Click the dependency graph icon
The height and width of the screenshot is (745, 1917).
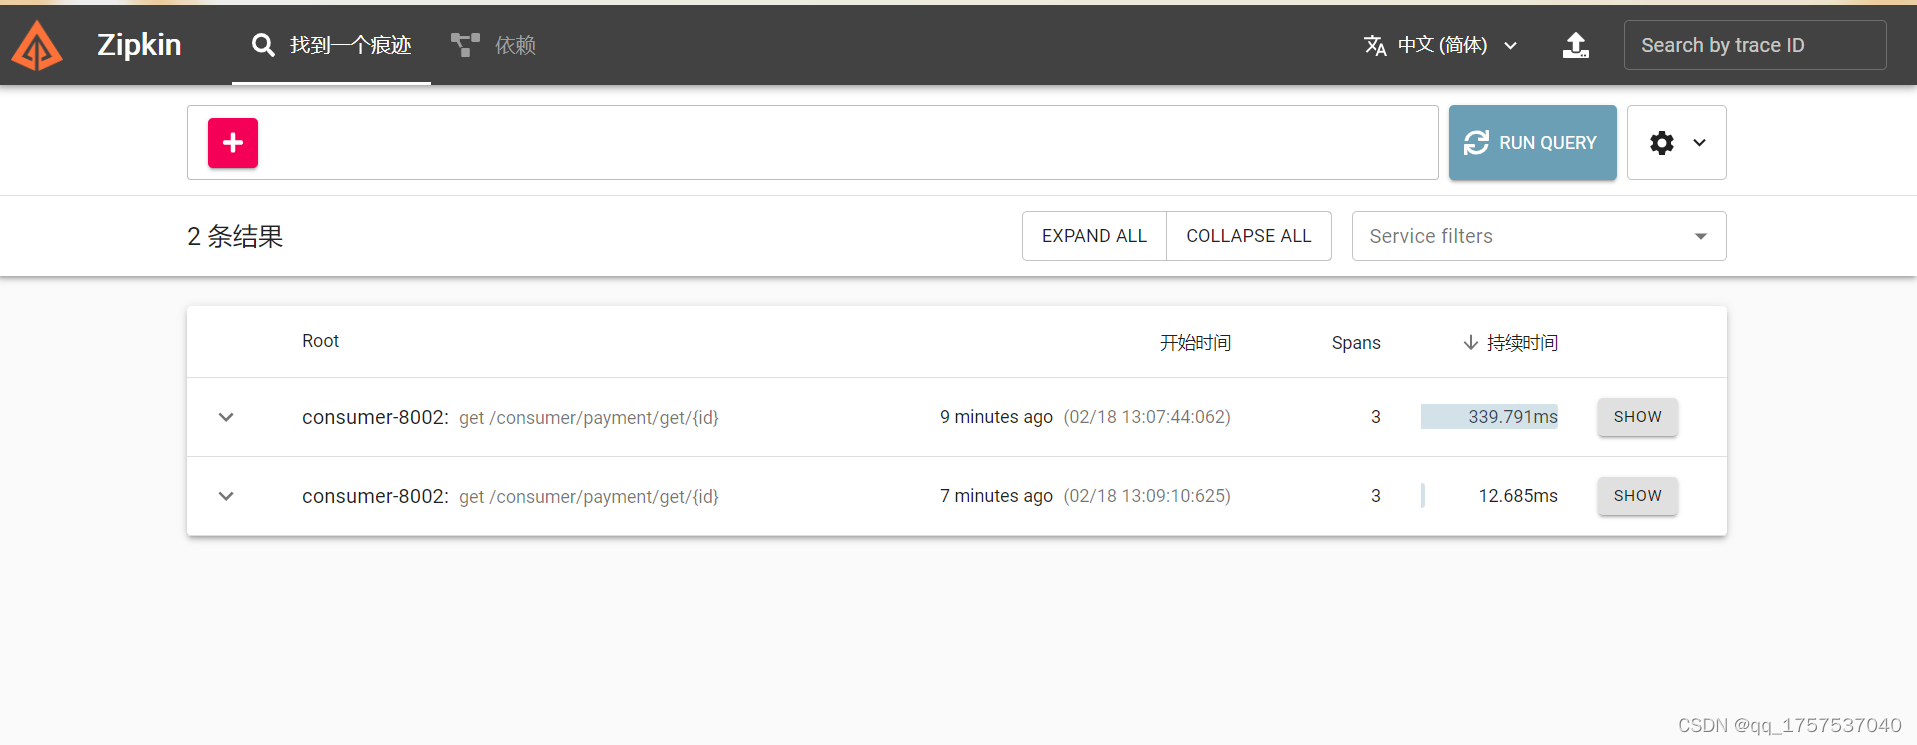point(465,45)
